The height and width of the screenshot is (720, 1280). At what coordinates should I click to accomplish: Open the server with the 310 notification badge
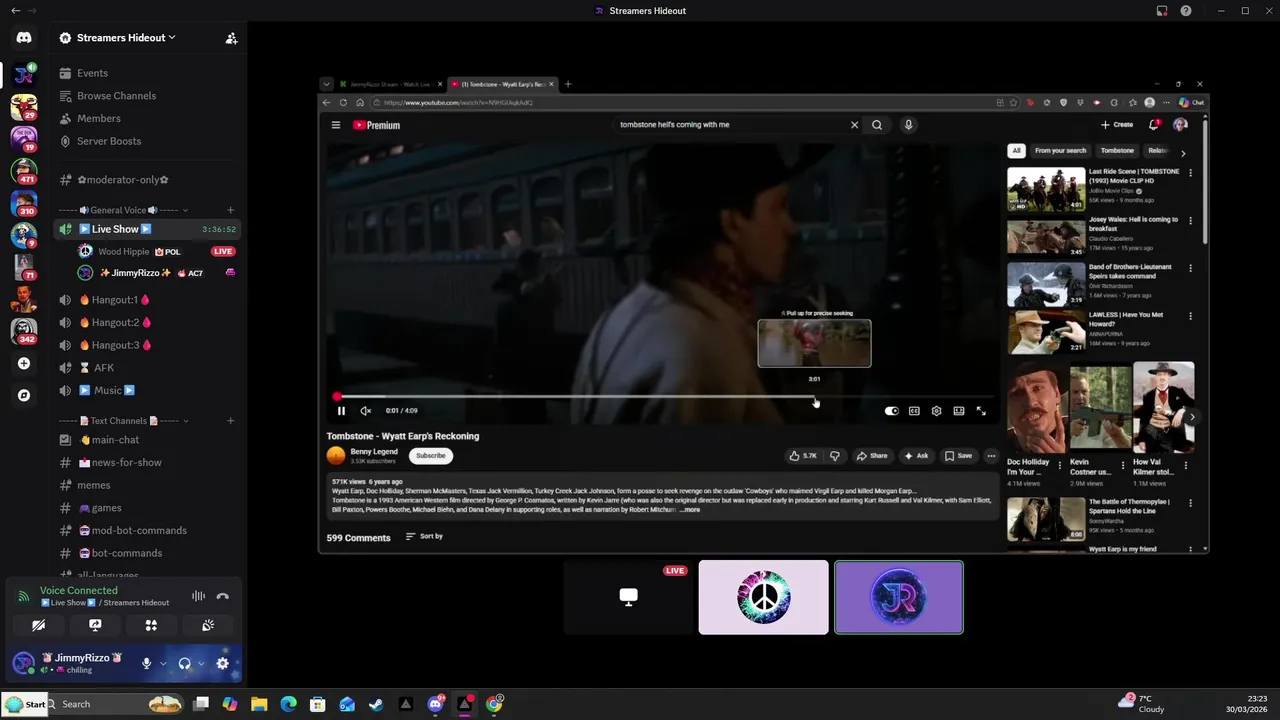(x=24, y=202)
